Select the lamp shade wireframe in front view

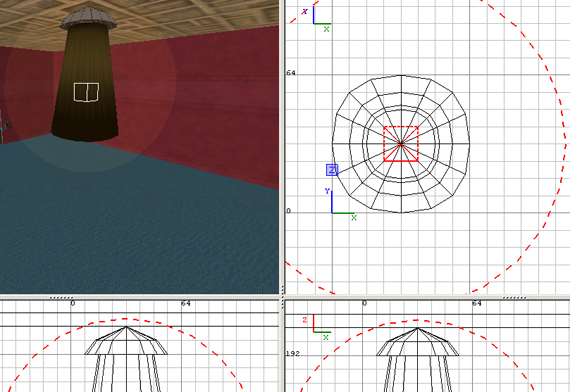[x=126, y=340]
